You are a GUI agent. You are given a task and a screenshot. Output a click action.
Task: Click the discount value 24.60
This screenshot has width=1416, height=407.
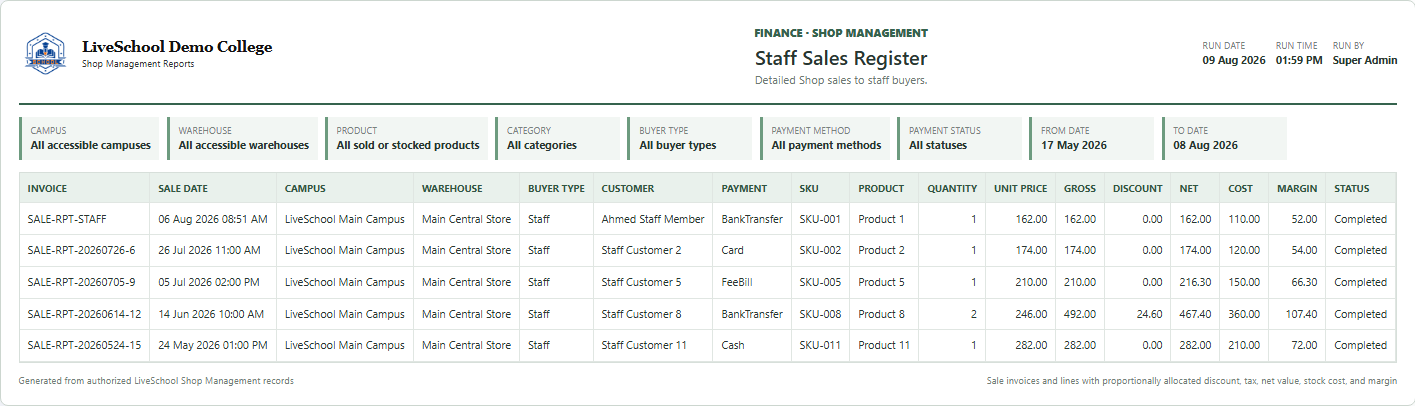1148,314
